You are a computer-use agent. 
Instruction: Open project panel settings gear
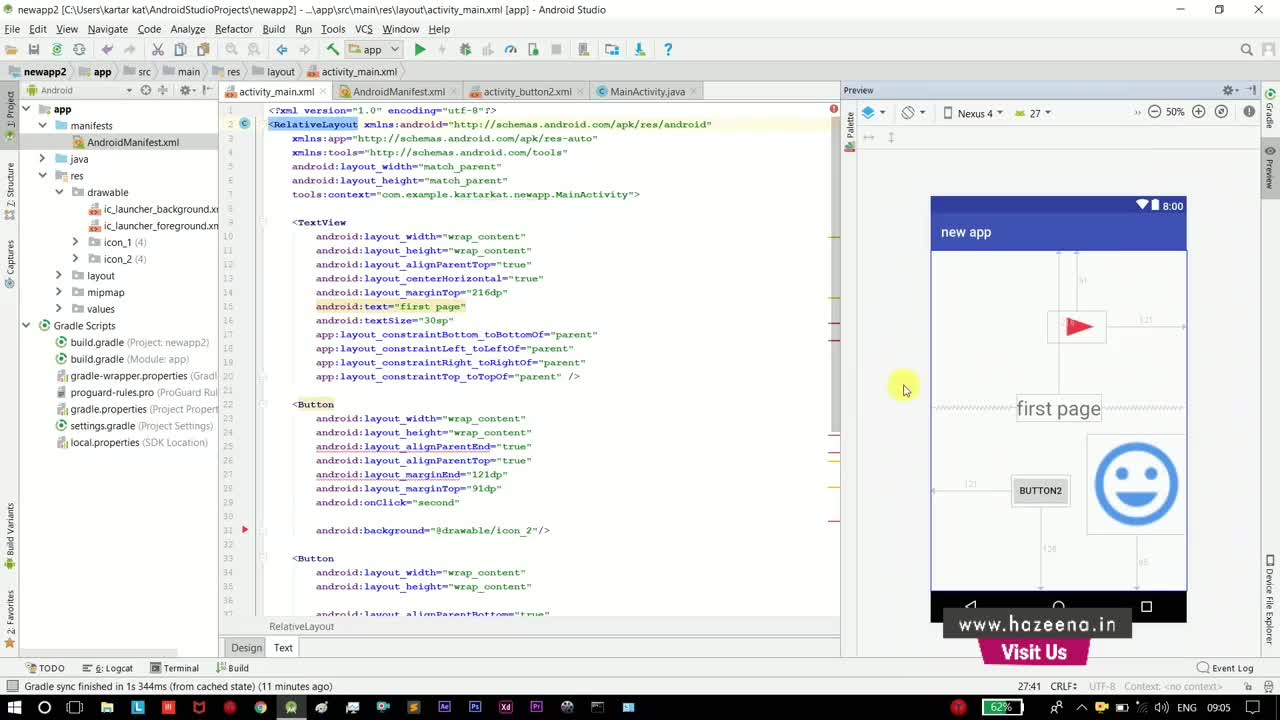pos(186,90)
